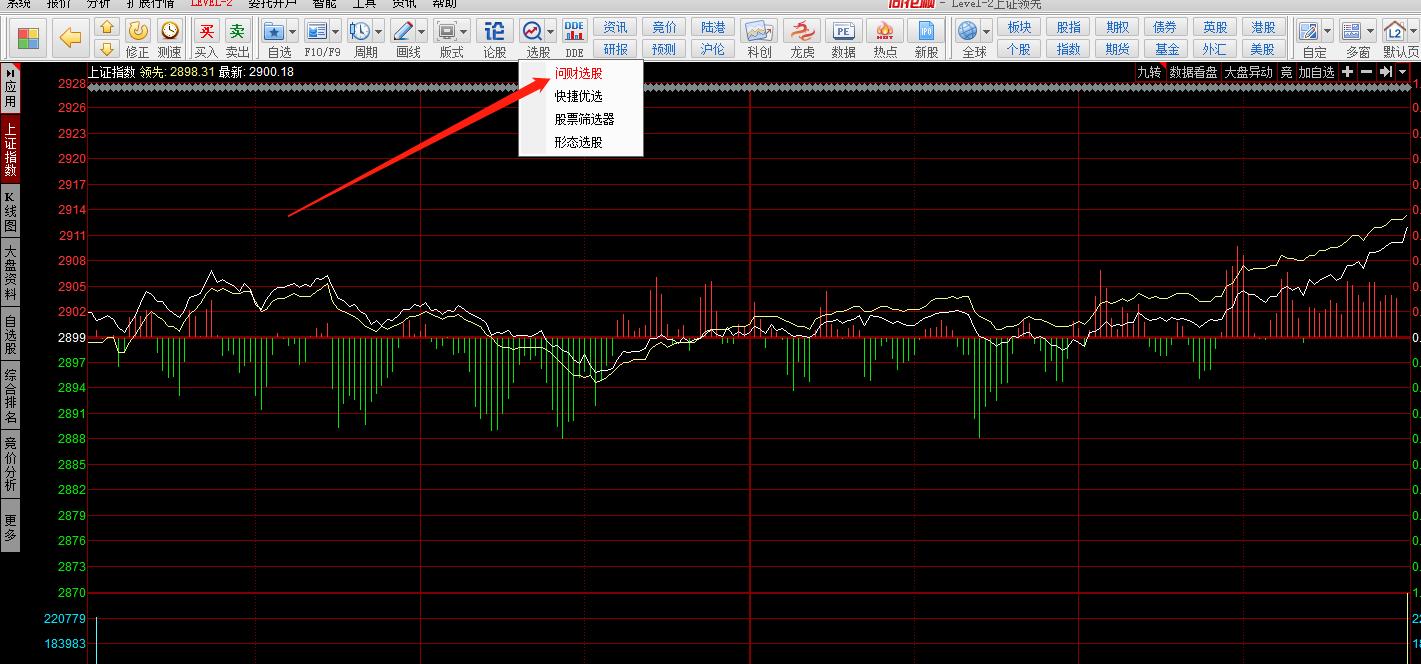Open the 龙虎 dragon-tiger list icon
The height and width of the screenshot is (664, 1421).
click(x=802, y=33)
